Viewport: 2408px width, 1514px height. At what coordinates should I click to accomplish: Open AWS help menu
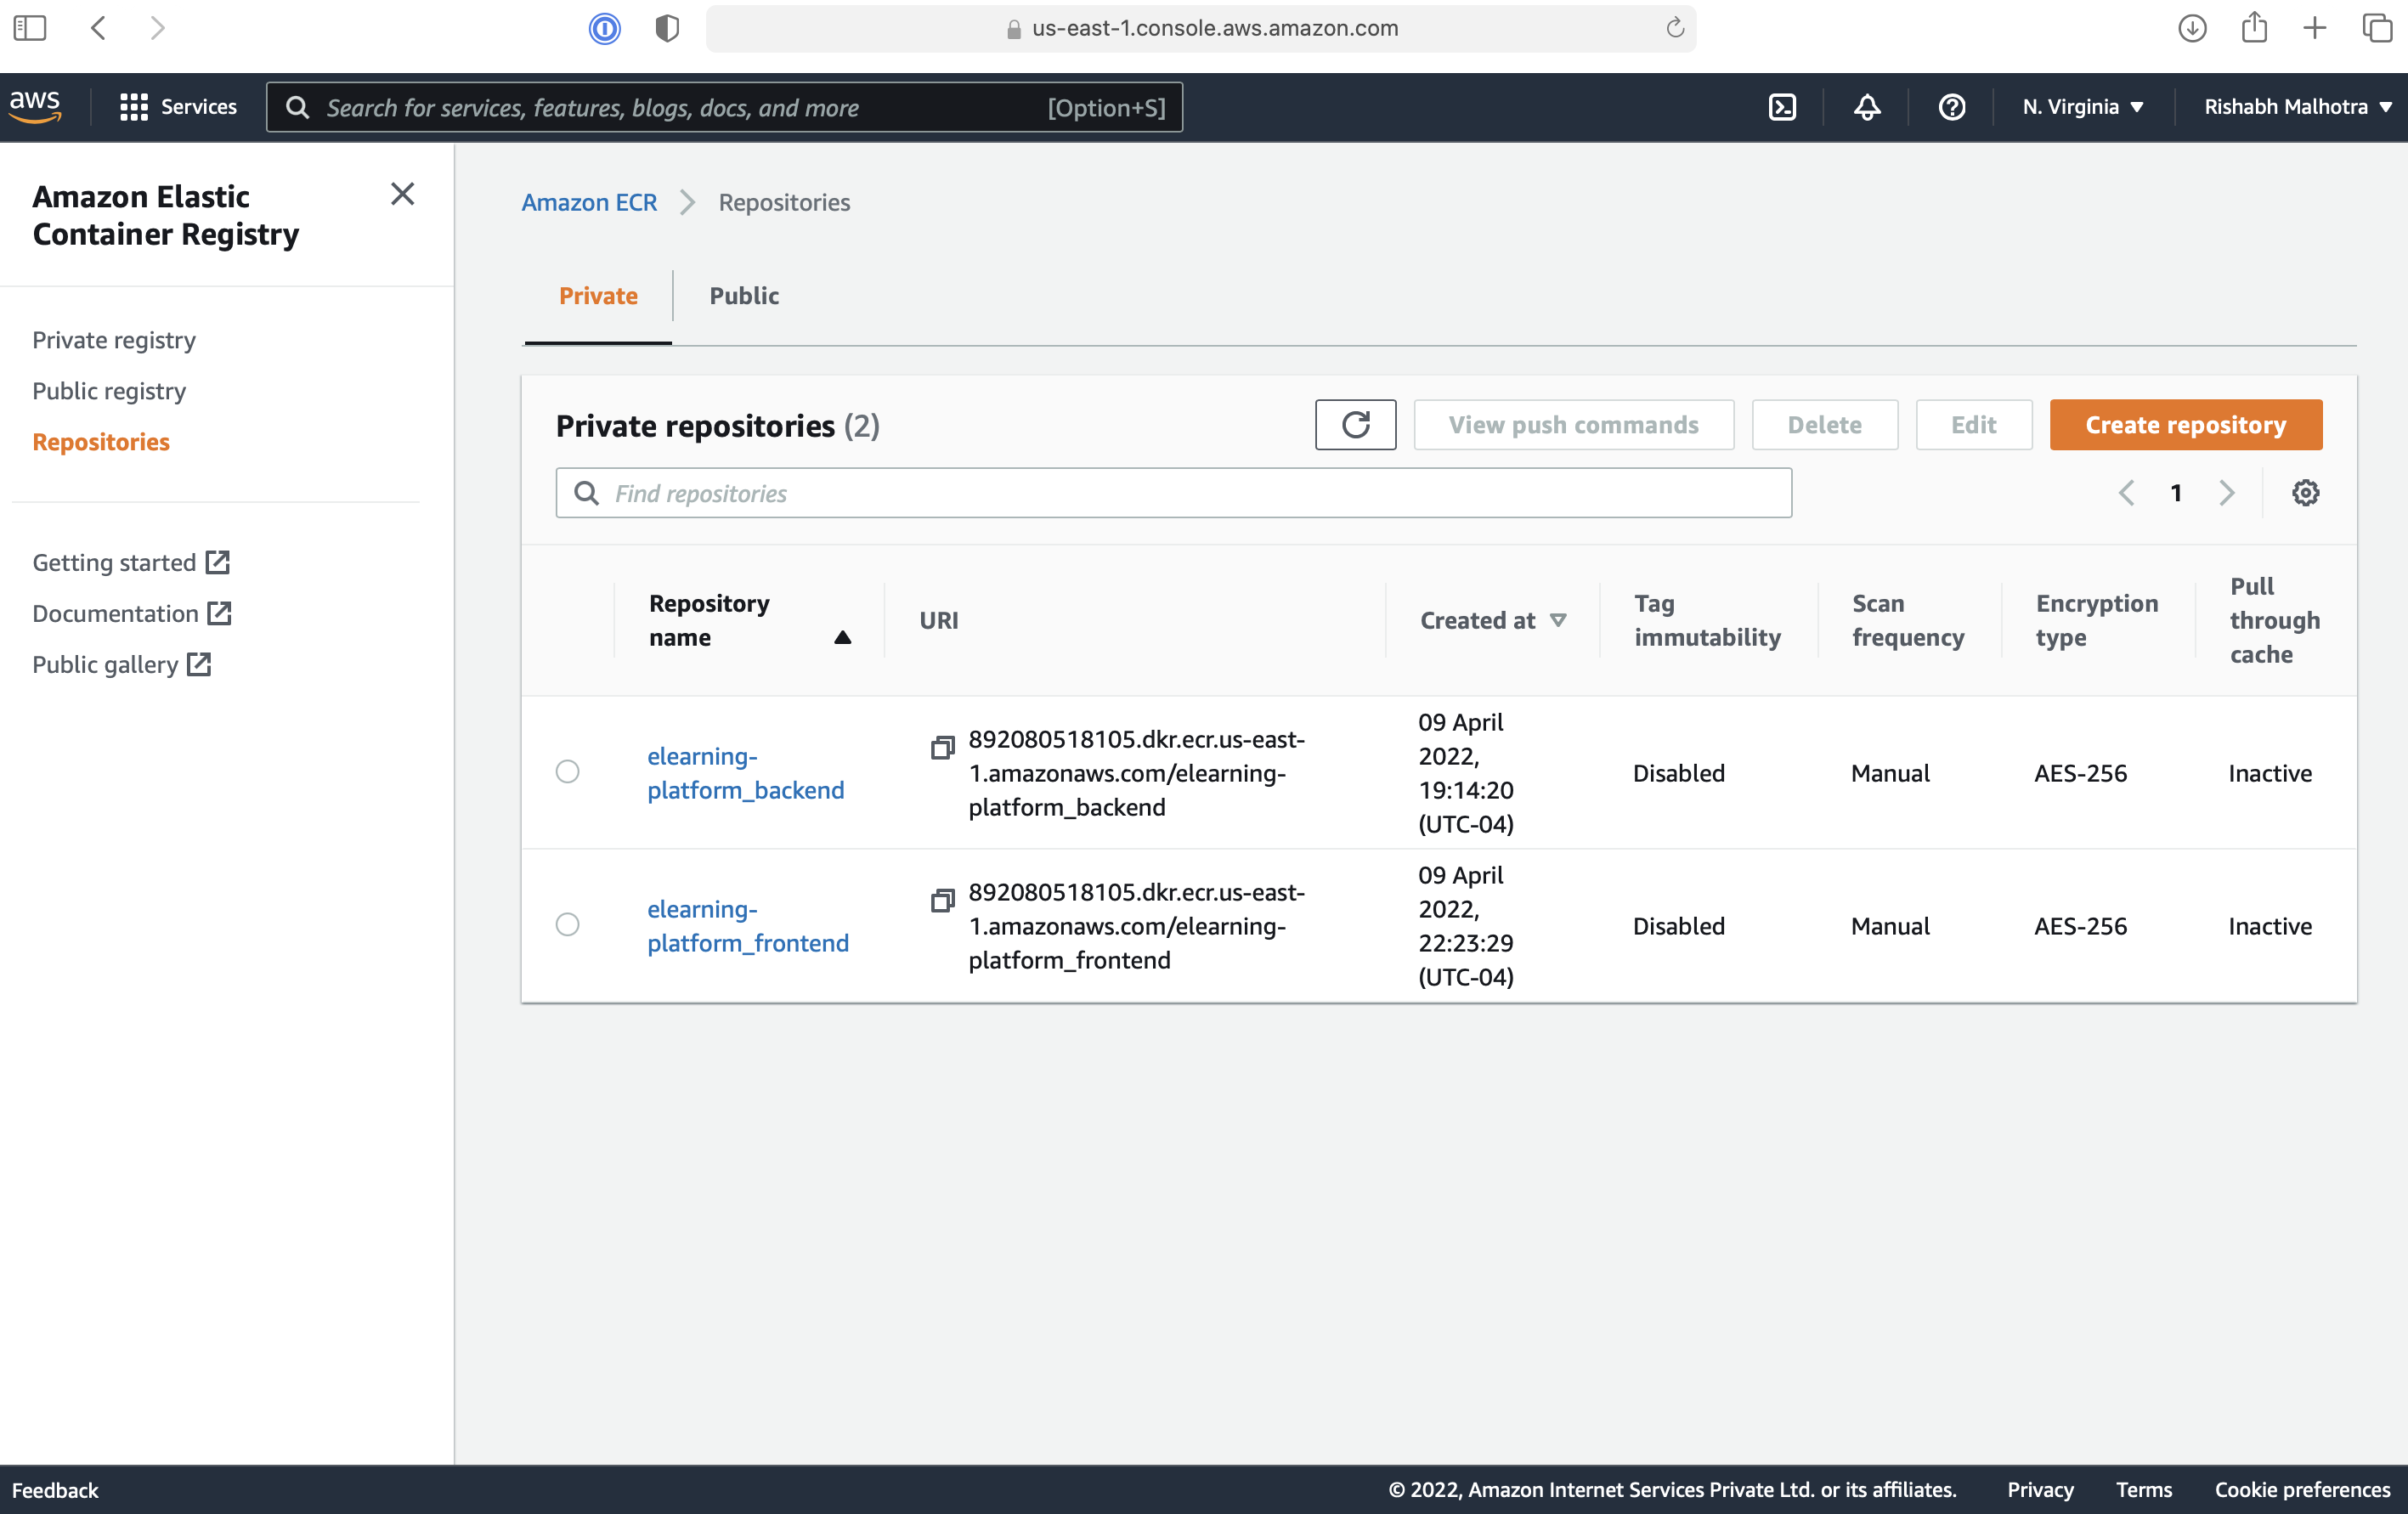1951,107
